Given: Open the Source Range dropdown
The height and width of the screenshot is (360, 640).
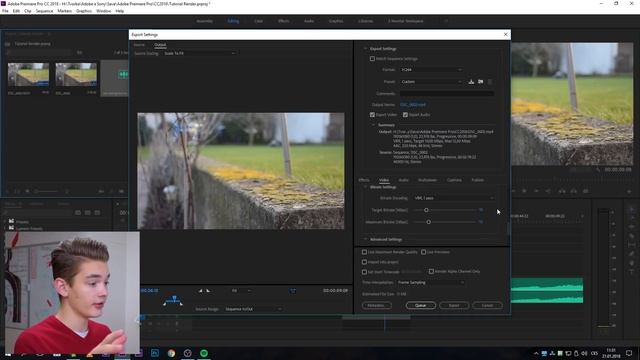Looking at the screenshot, I should [x=253, y=309].
